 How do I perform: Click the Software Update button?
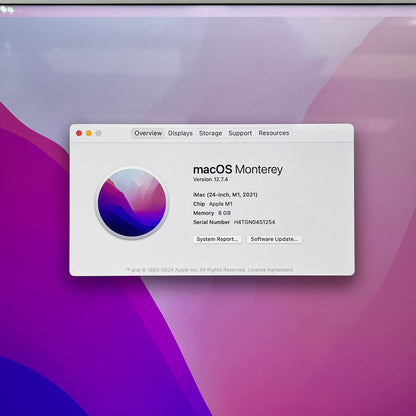tap(274, 239)
